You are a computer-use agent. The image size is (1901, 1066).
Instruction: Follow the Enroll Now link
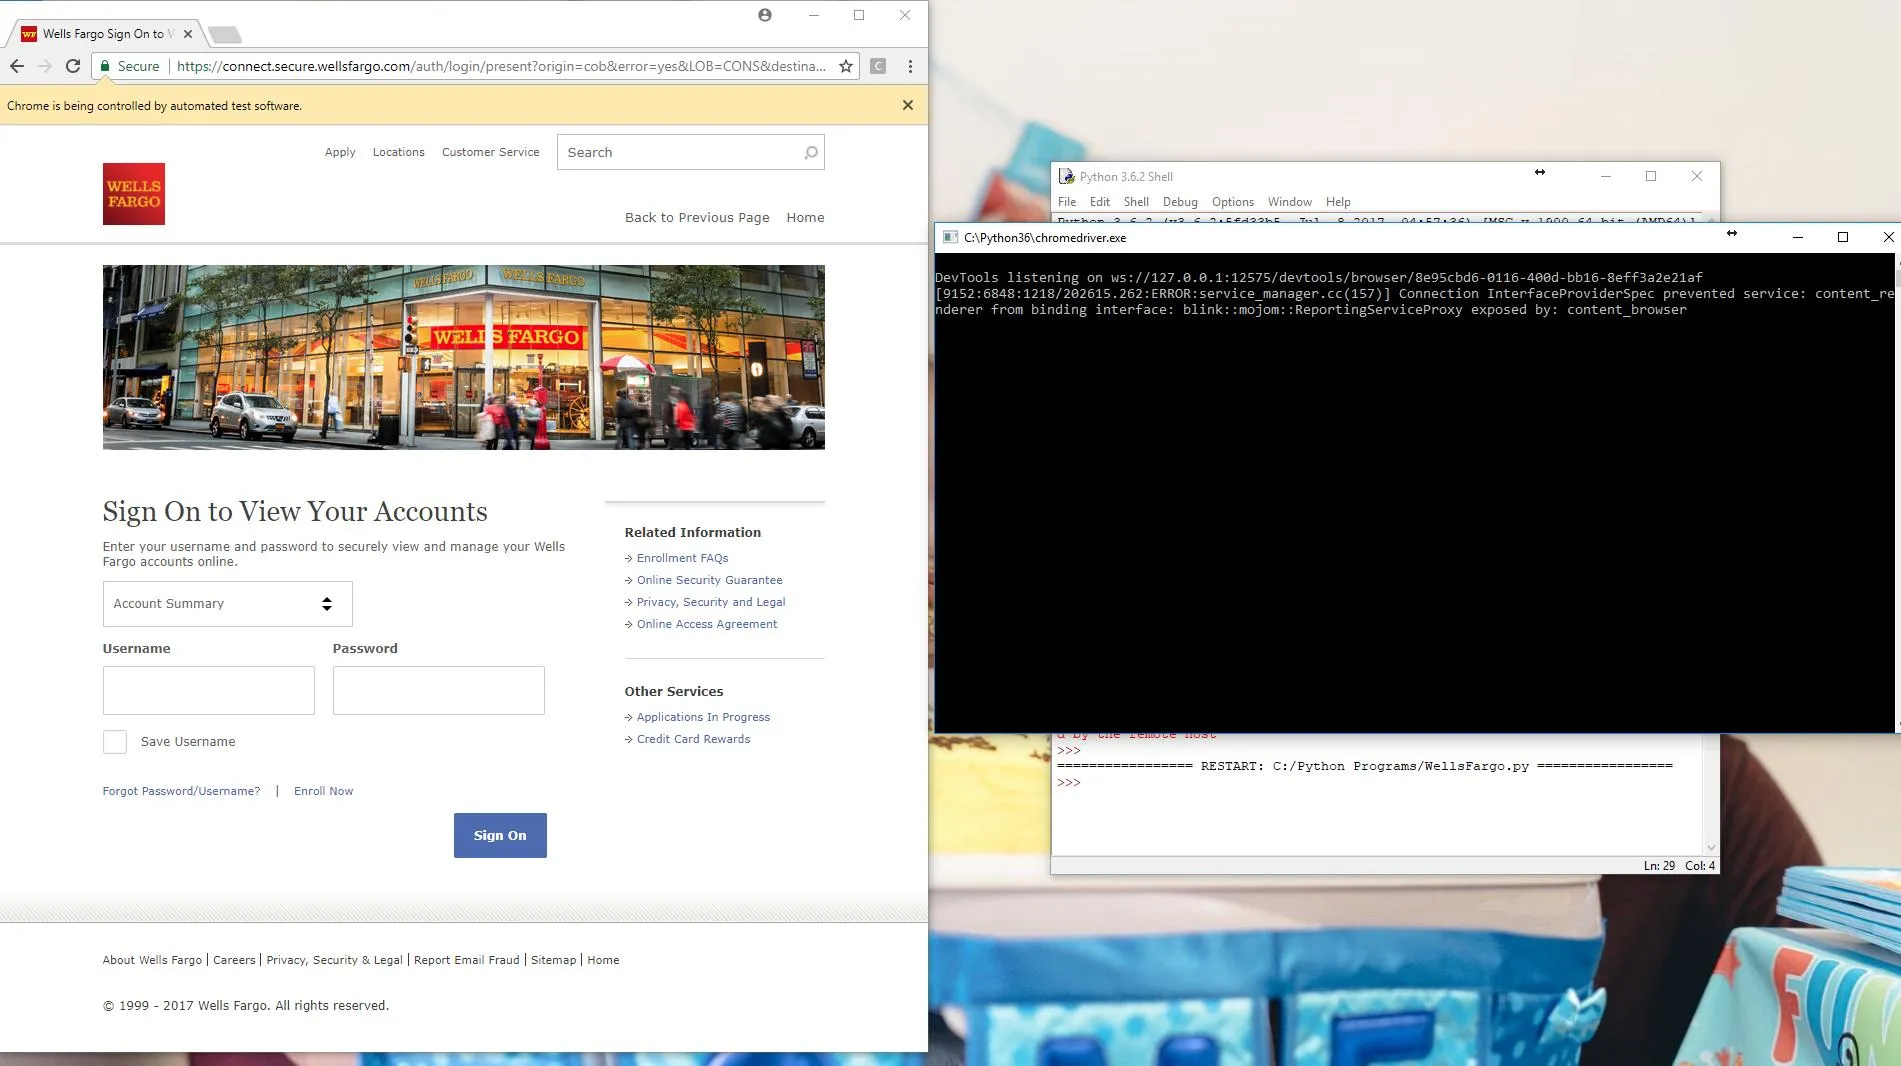pyautogui.click(x=323, y=791)
